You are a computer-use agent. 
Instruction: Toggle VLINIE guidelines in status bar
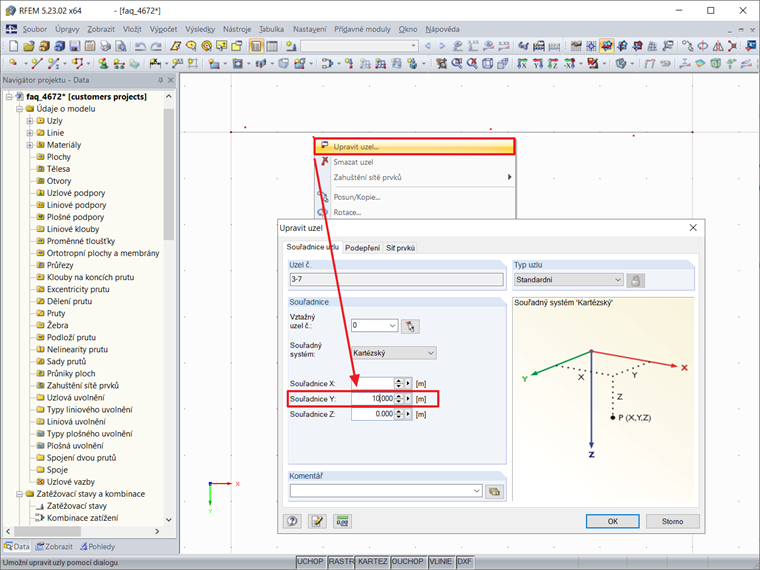tap(441, 561)
